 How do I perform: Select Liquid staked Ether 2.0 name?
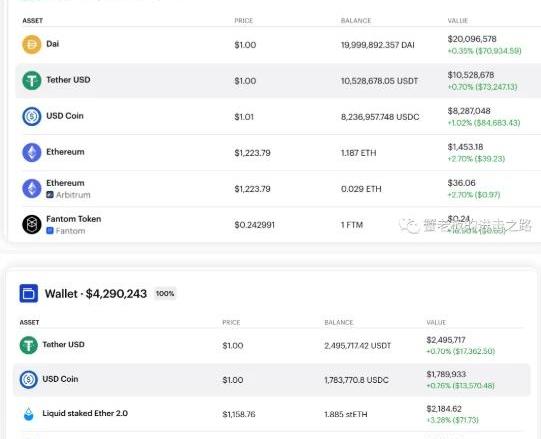pos(85,413)
